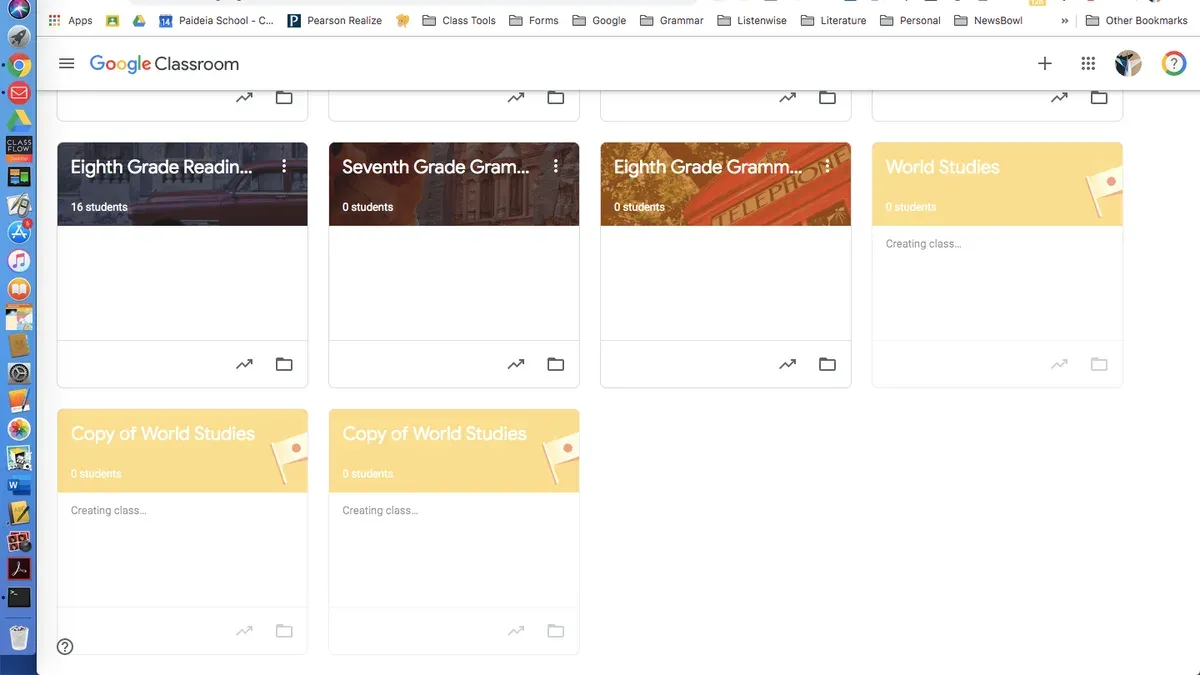Open the Other Bookmarks folder
Image resolution: width=1200 pixels, height=675 pixels.
pos(1136,20)
